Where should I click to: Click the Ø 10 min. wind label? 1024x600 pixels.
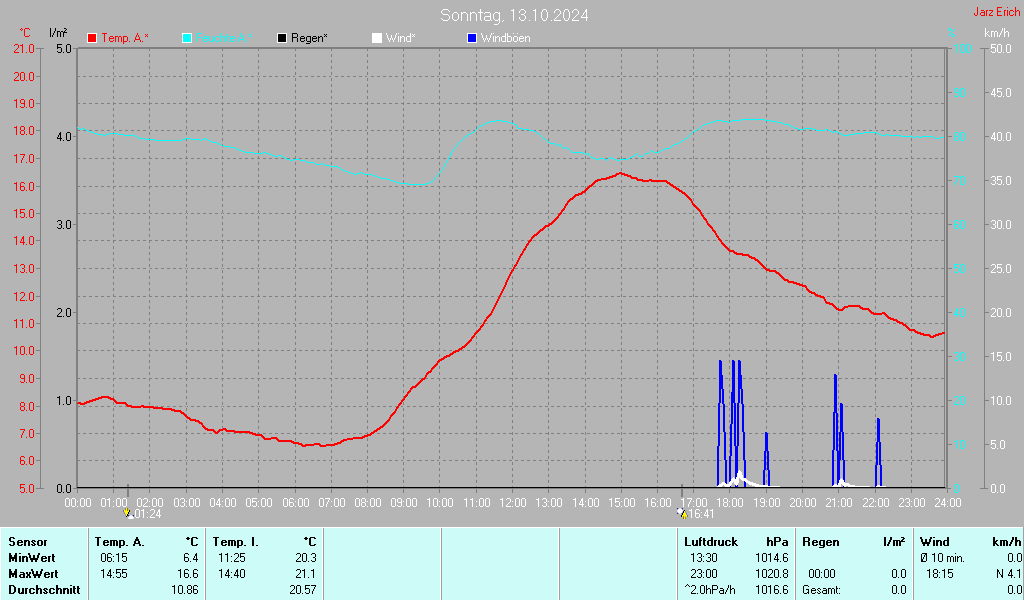click(942, 558)
